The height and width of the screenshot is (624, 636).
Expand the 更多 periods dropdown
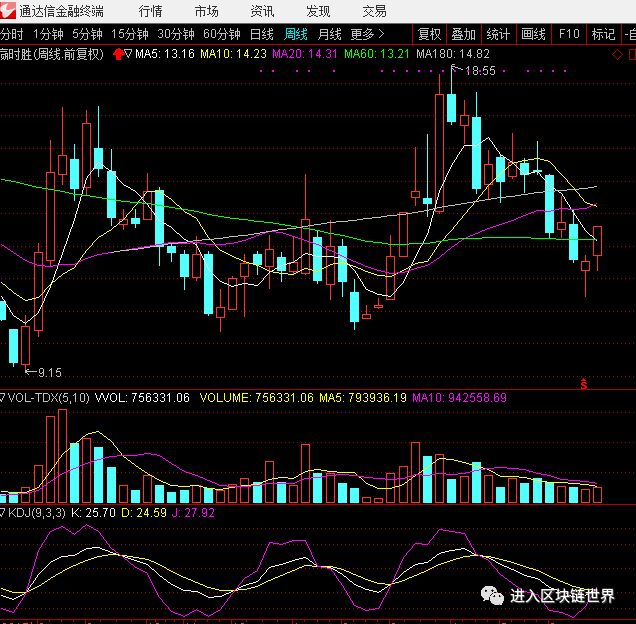coord(367,34)
